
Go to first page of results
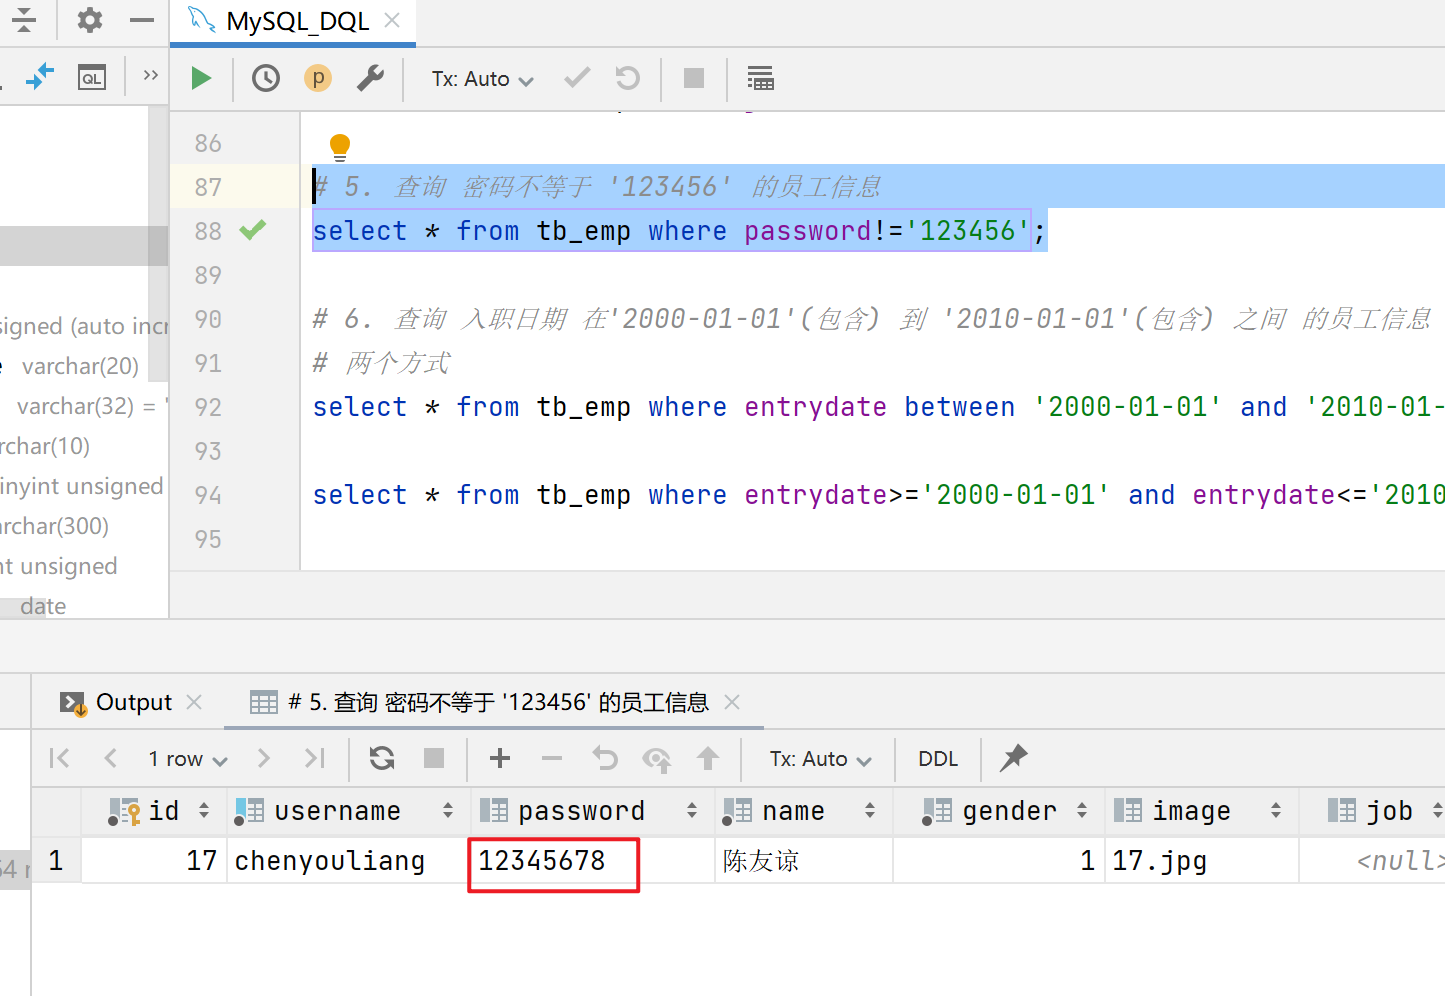[x=60, y=758]
